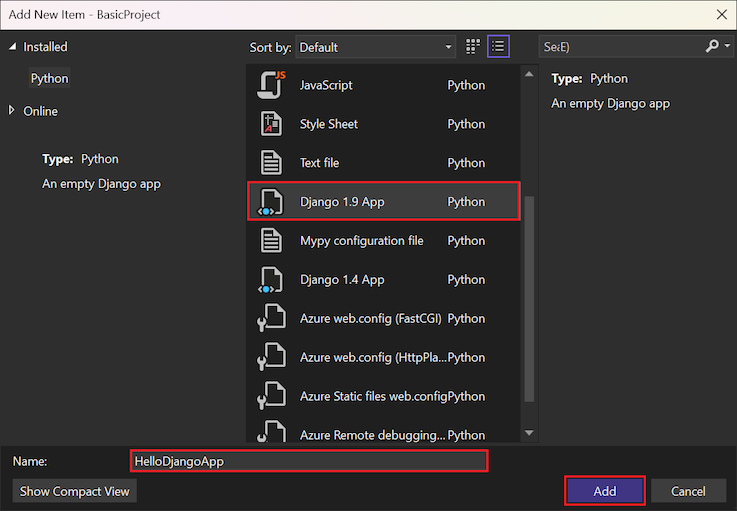Select the Style Sheet template icon
The height and width of the screenshot is (511, 737).
(271, 124)
